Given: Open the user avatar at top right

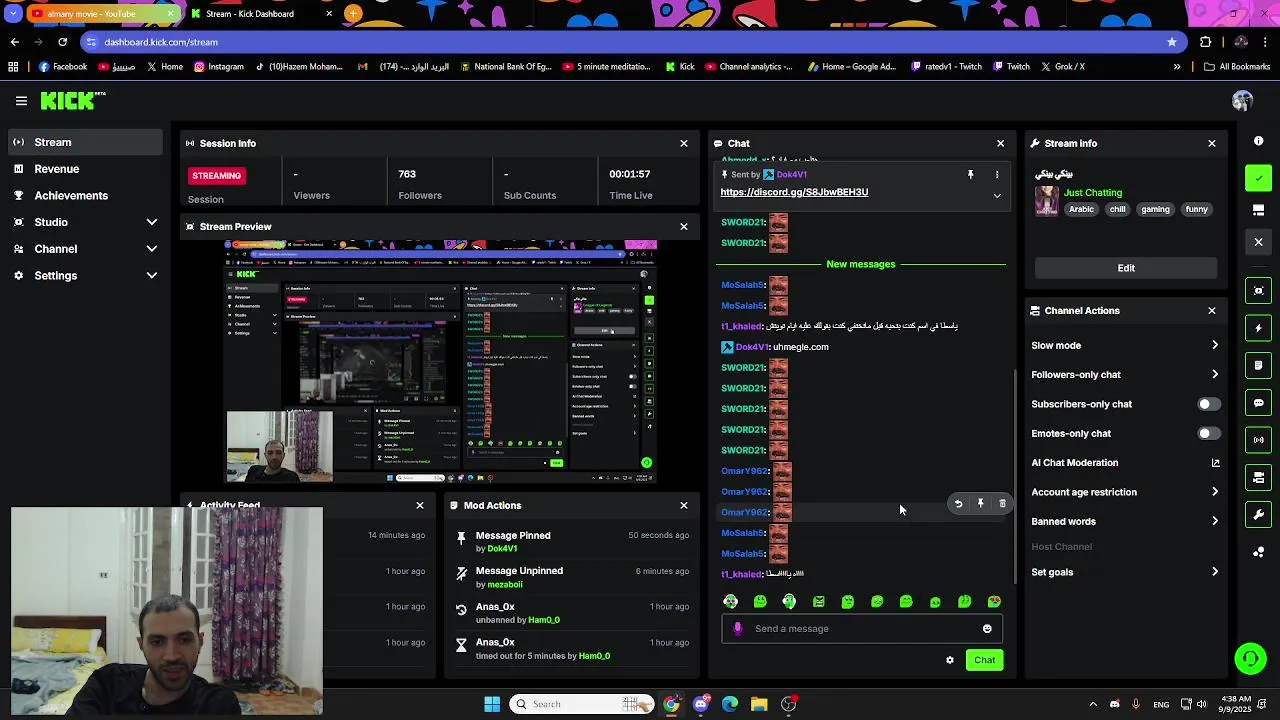Looking at the screenshot, I should pyautogui.click(x=1242, y=101).
